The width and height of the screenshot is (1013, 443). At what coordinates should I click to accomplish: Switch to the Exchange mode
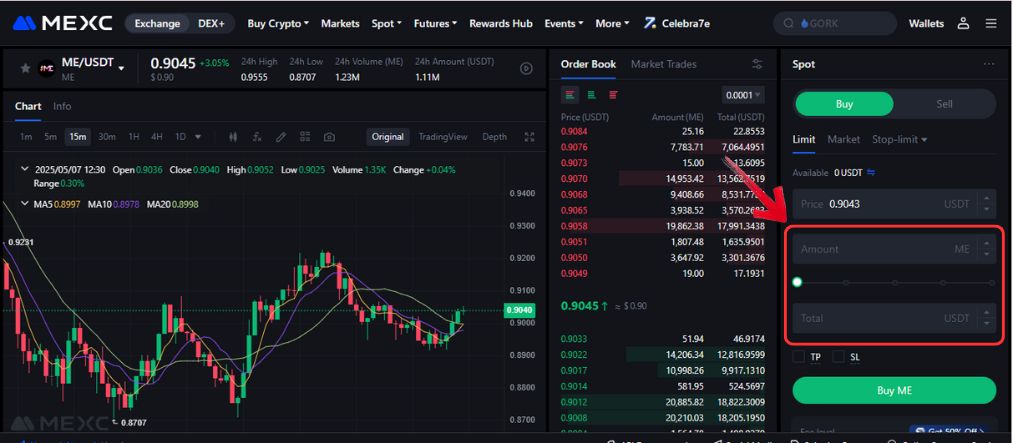pos(157,23)
